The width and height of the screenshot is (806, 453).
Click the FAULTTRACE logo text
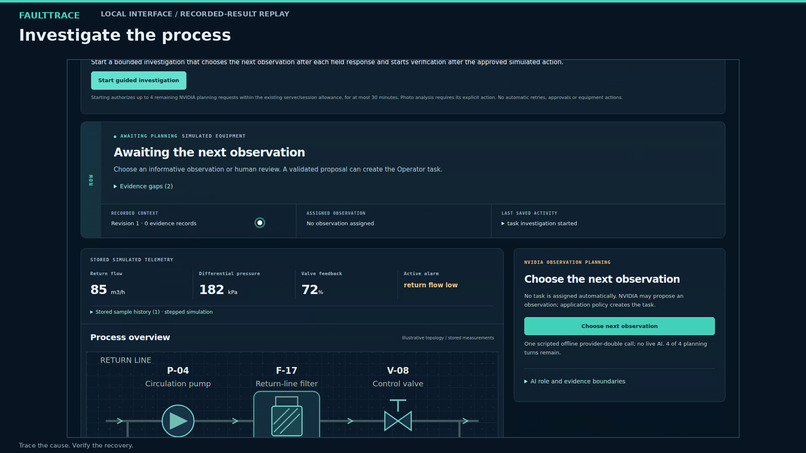coord(49,15)
